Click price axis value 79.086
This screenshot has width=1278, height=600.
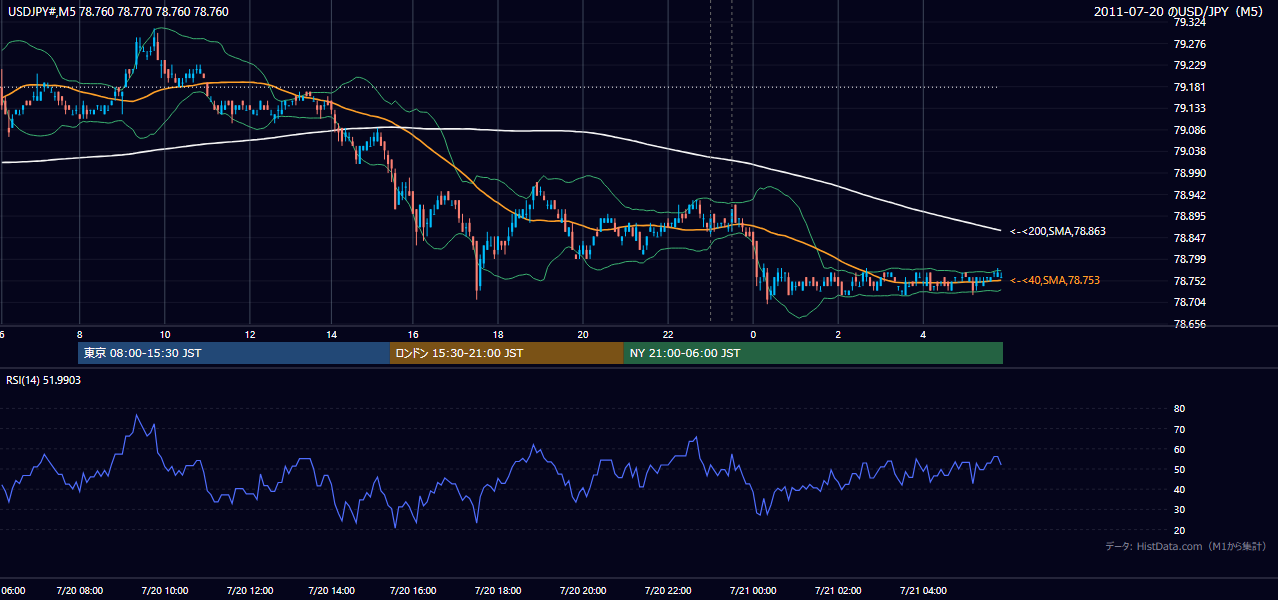[x=1189, y=130]
